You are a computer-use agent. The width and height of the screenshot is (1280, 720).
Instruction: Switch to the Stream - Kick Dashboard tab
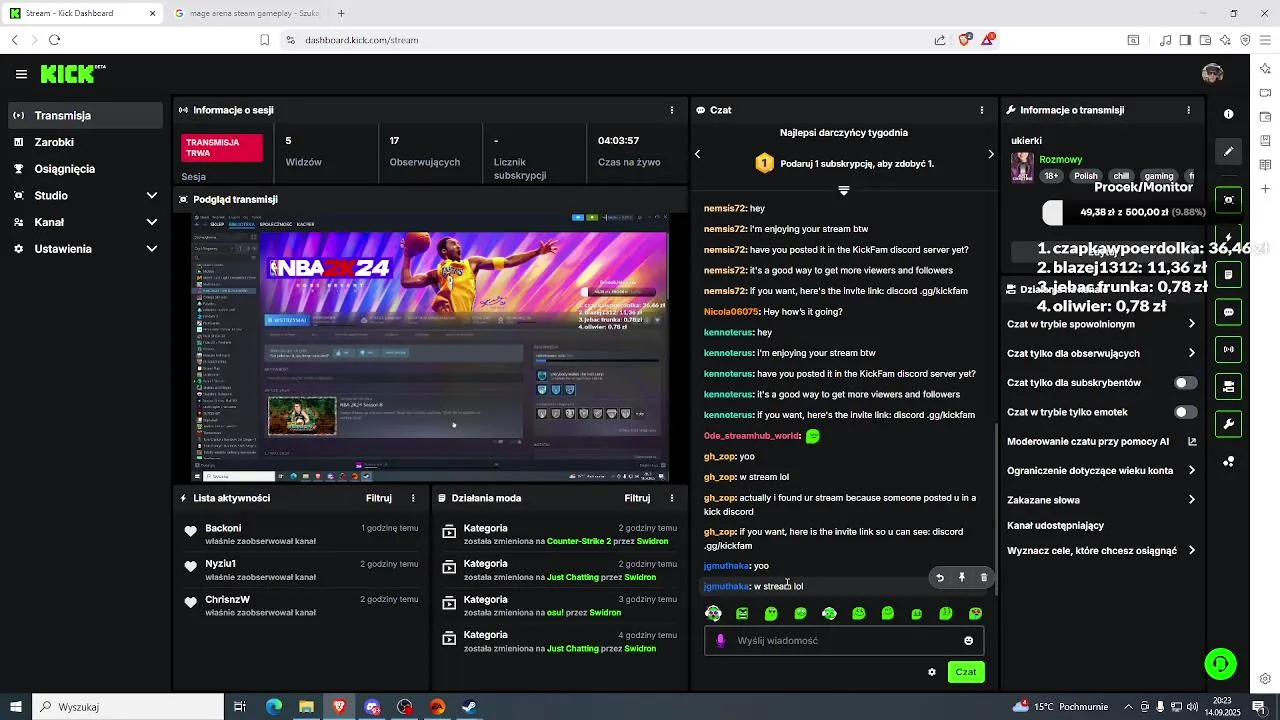pyautogui.click(x=82, y=13)
